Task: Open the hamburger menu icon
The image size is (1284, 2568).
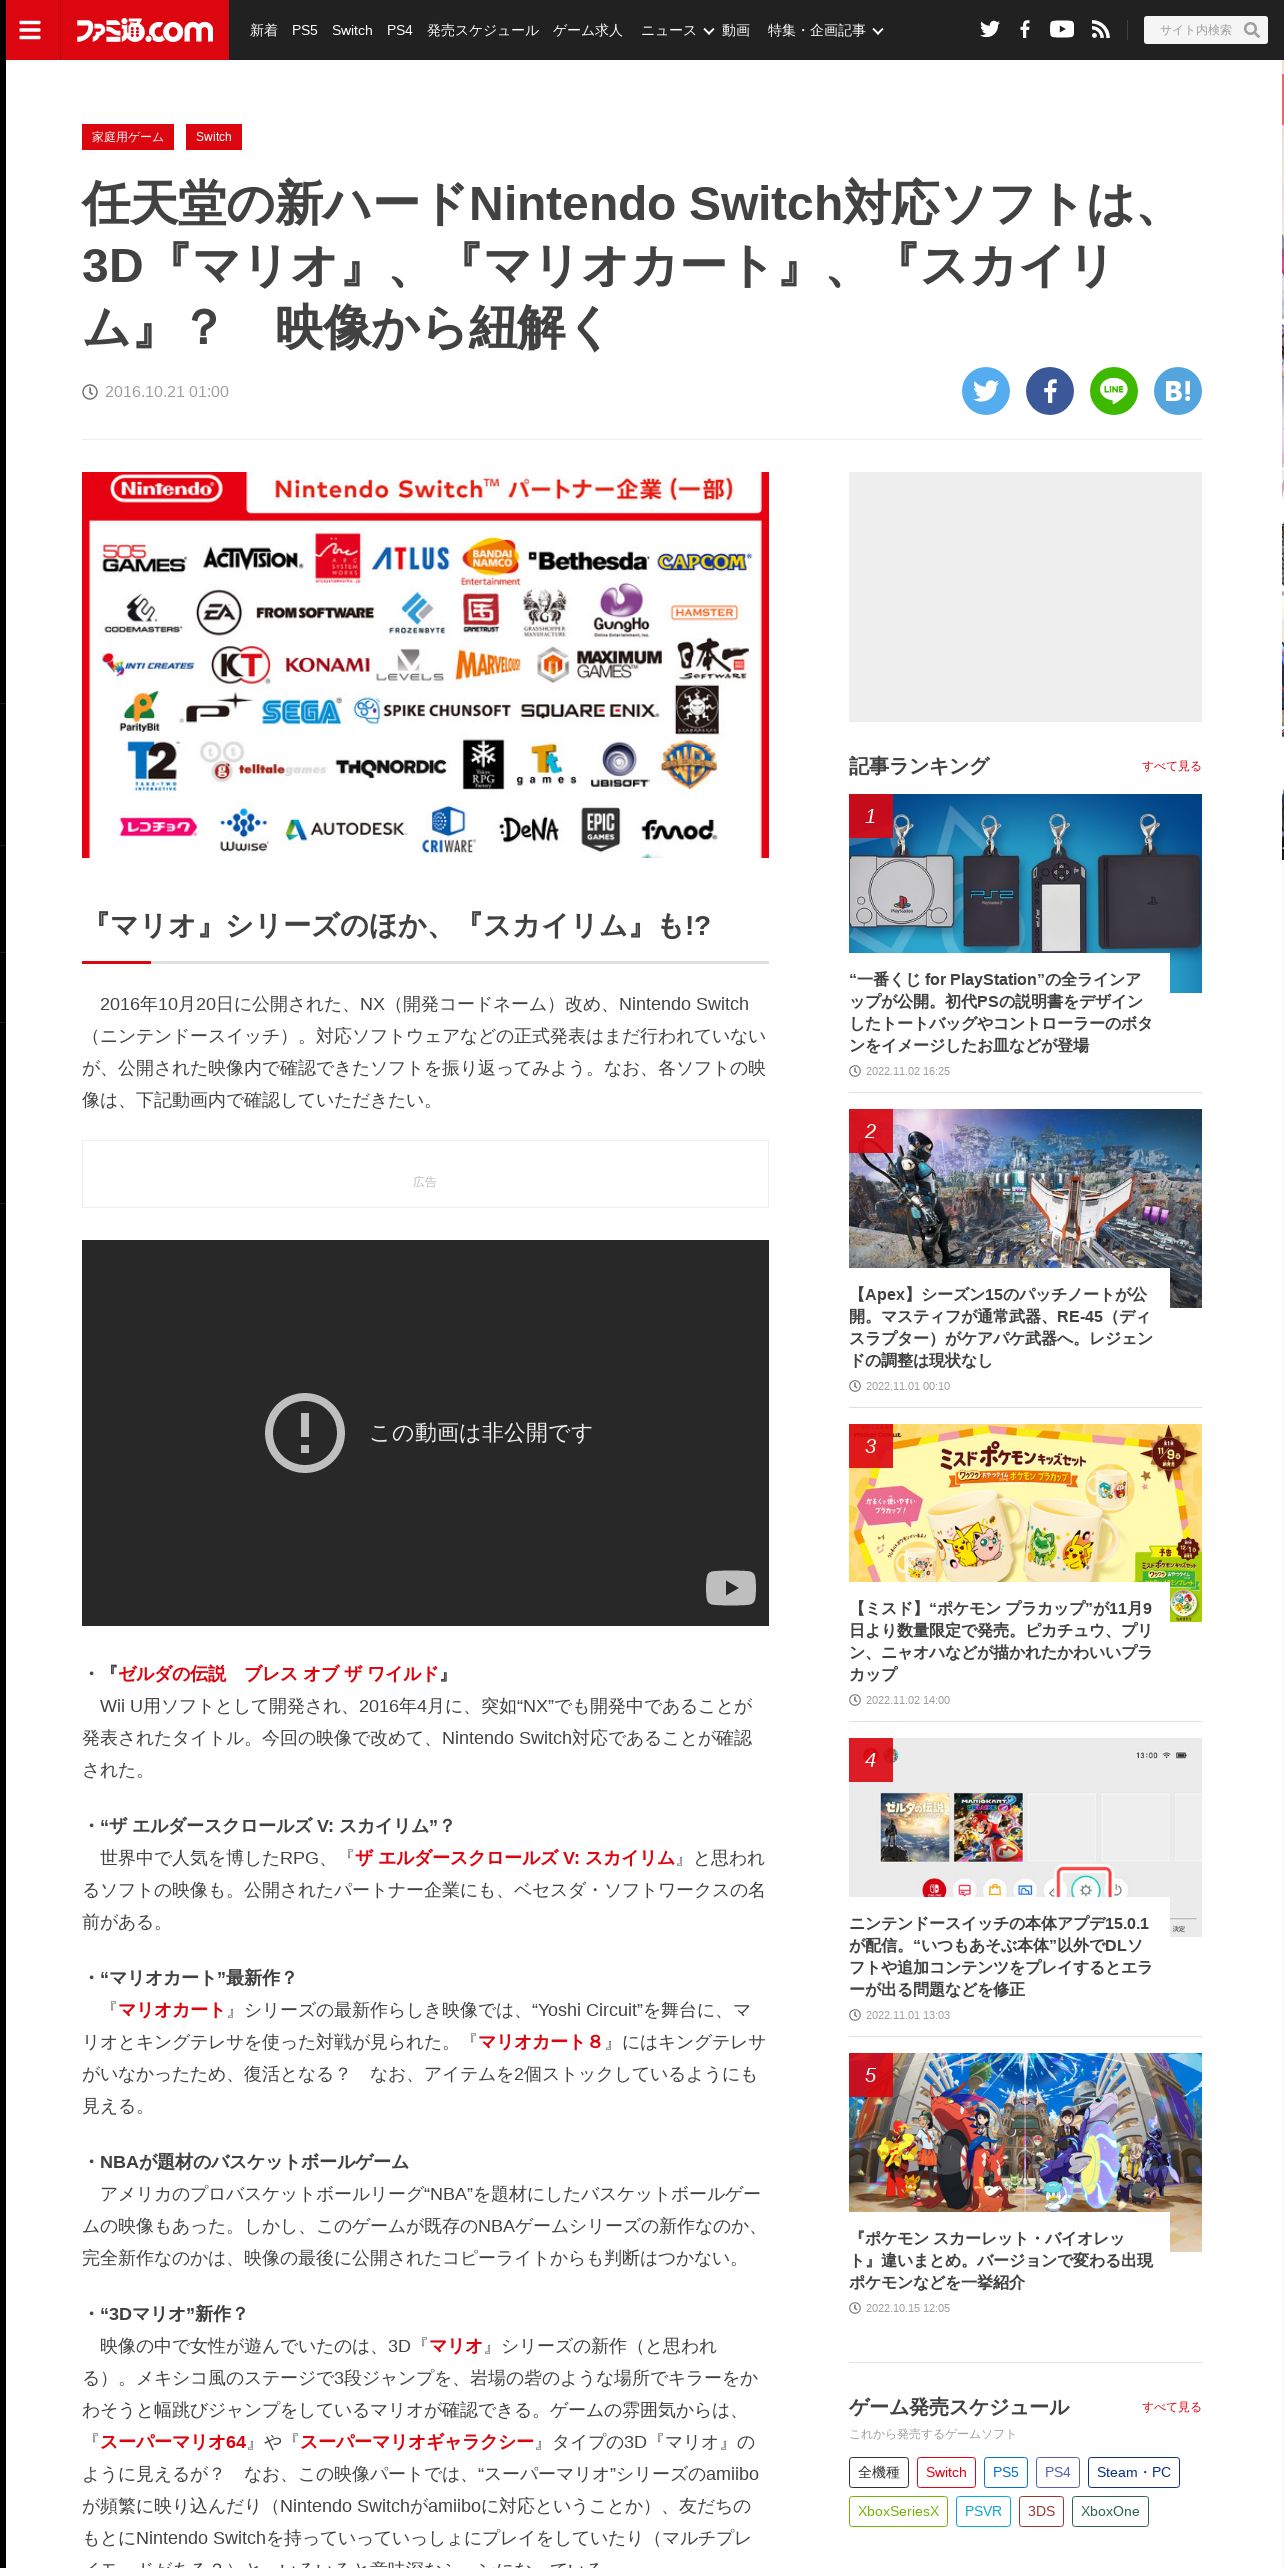Action: [30, 30]
